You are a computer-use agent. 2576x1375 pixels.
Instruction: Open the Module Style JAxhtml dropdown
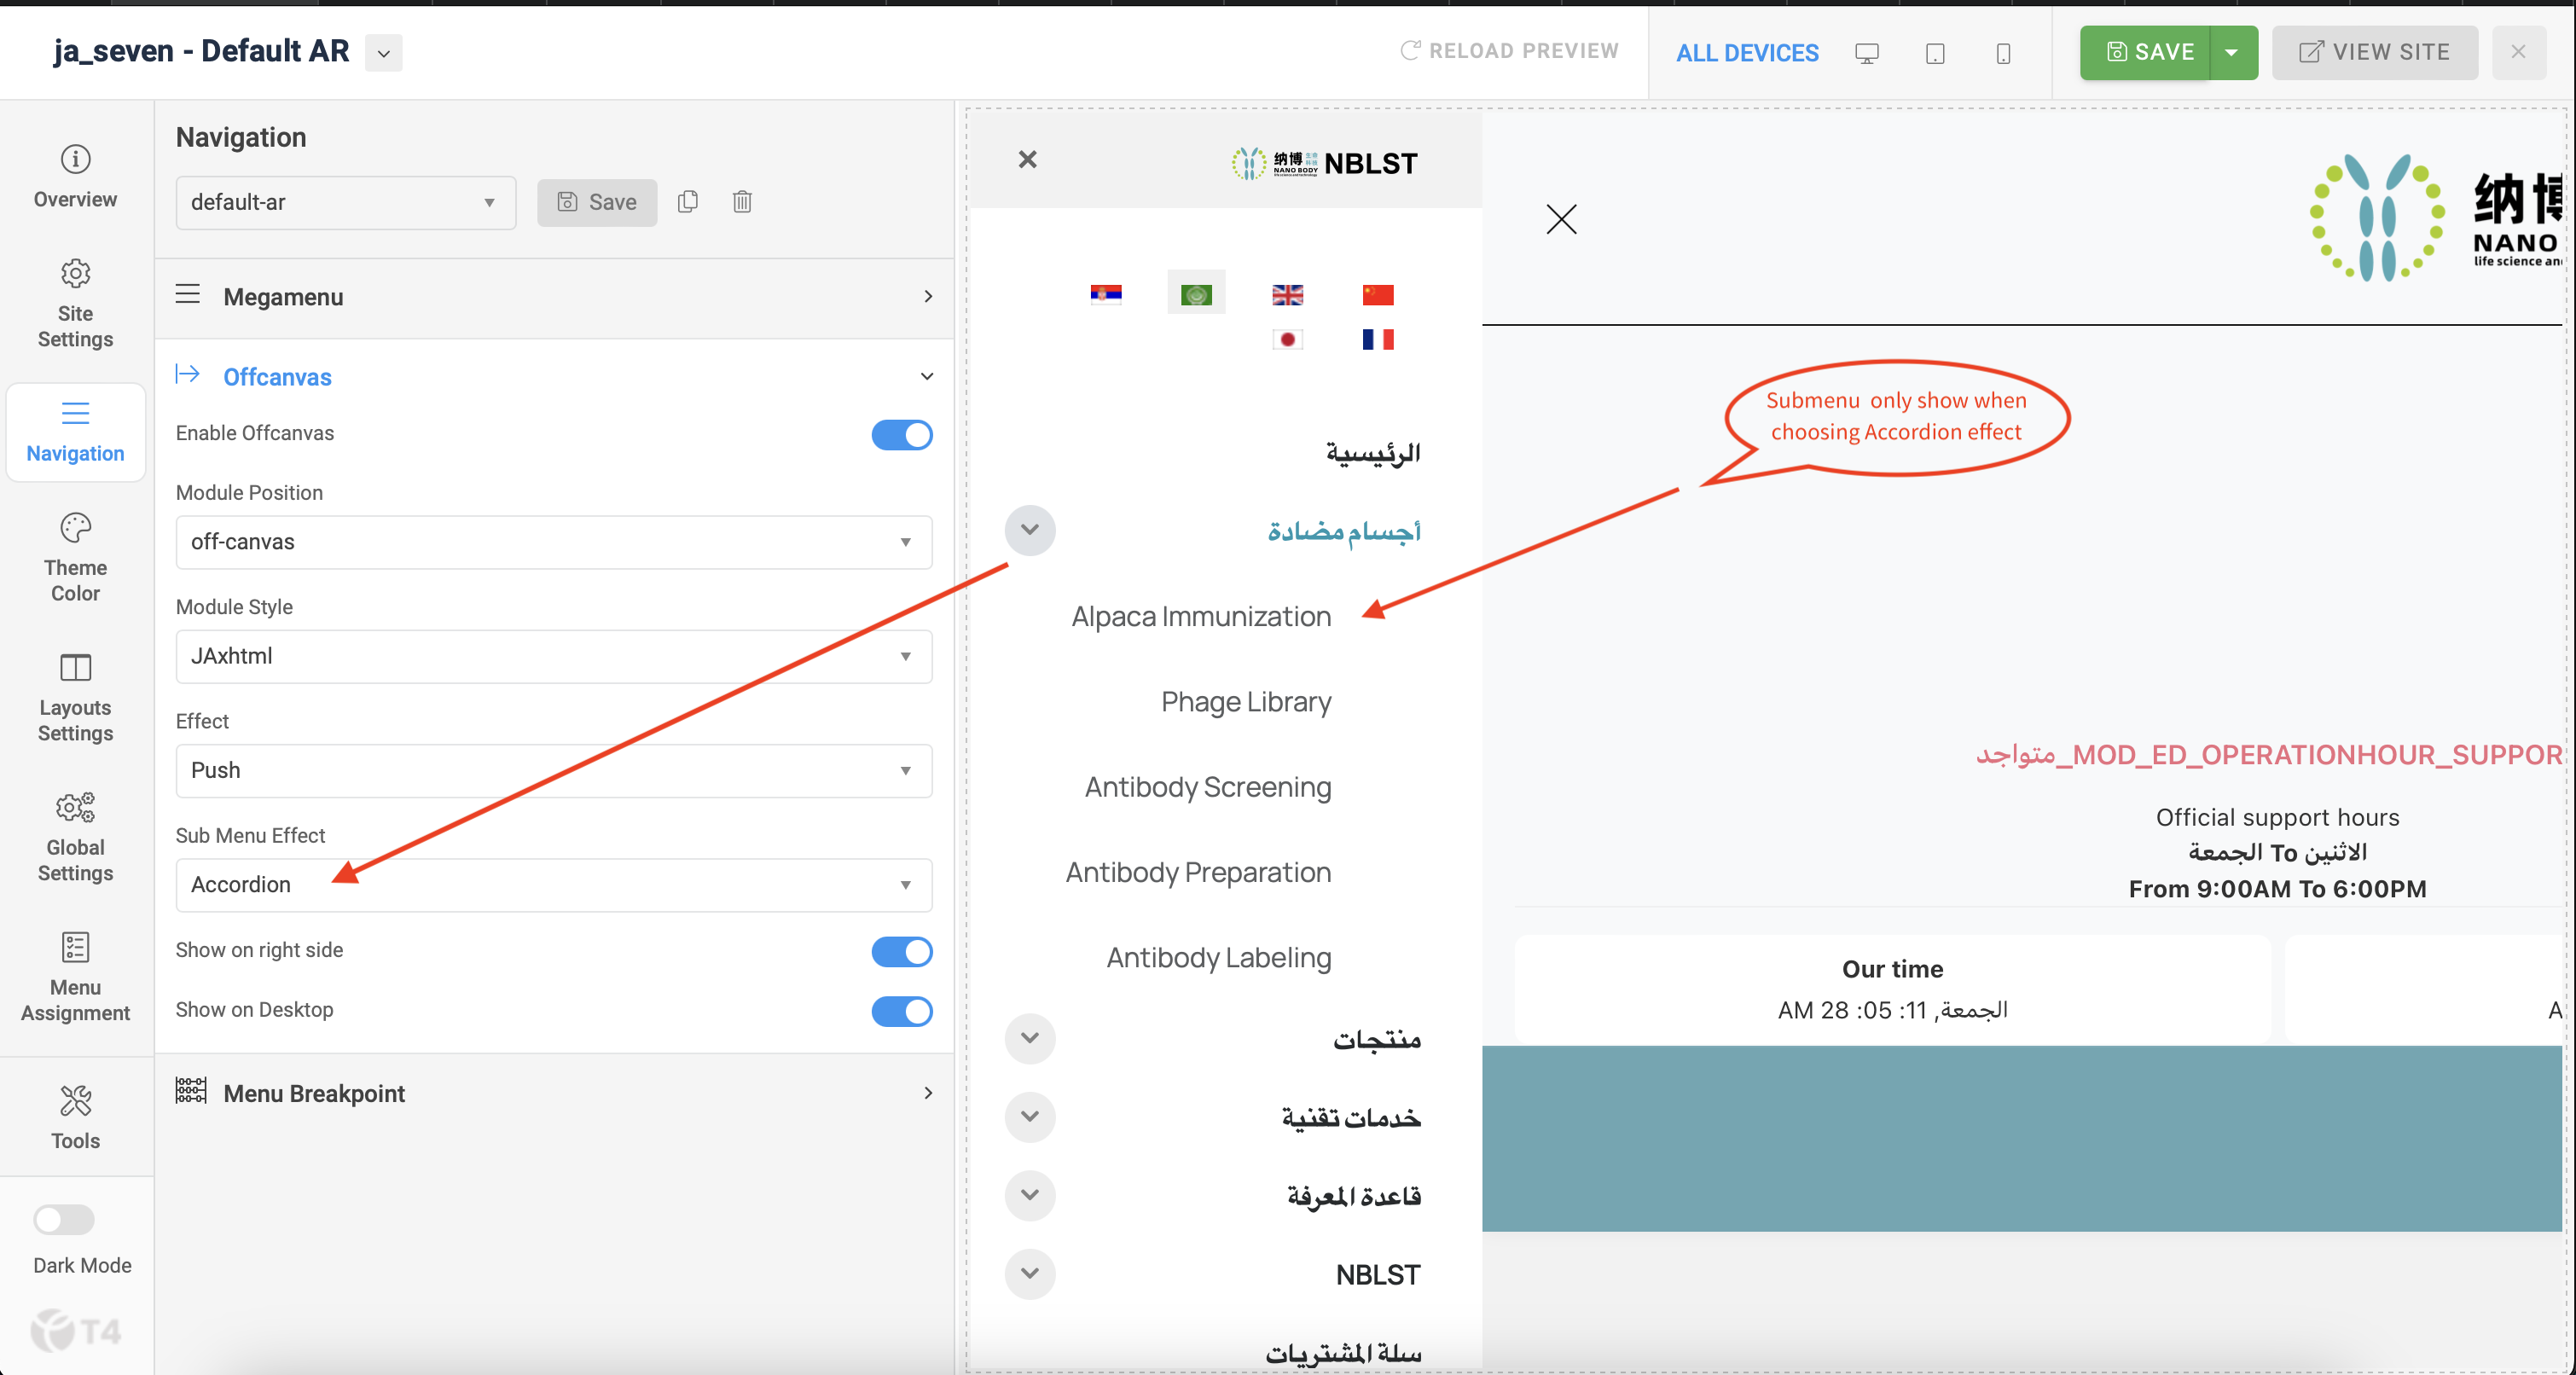pos(553,656)
